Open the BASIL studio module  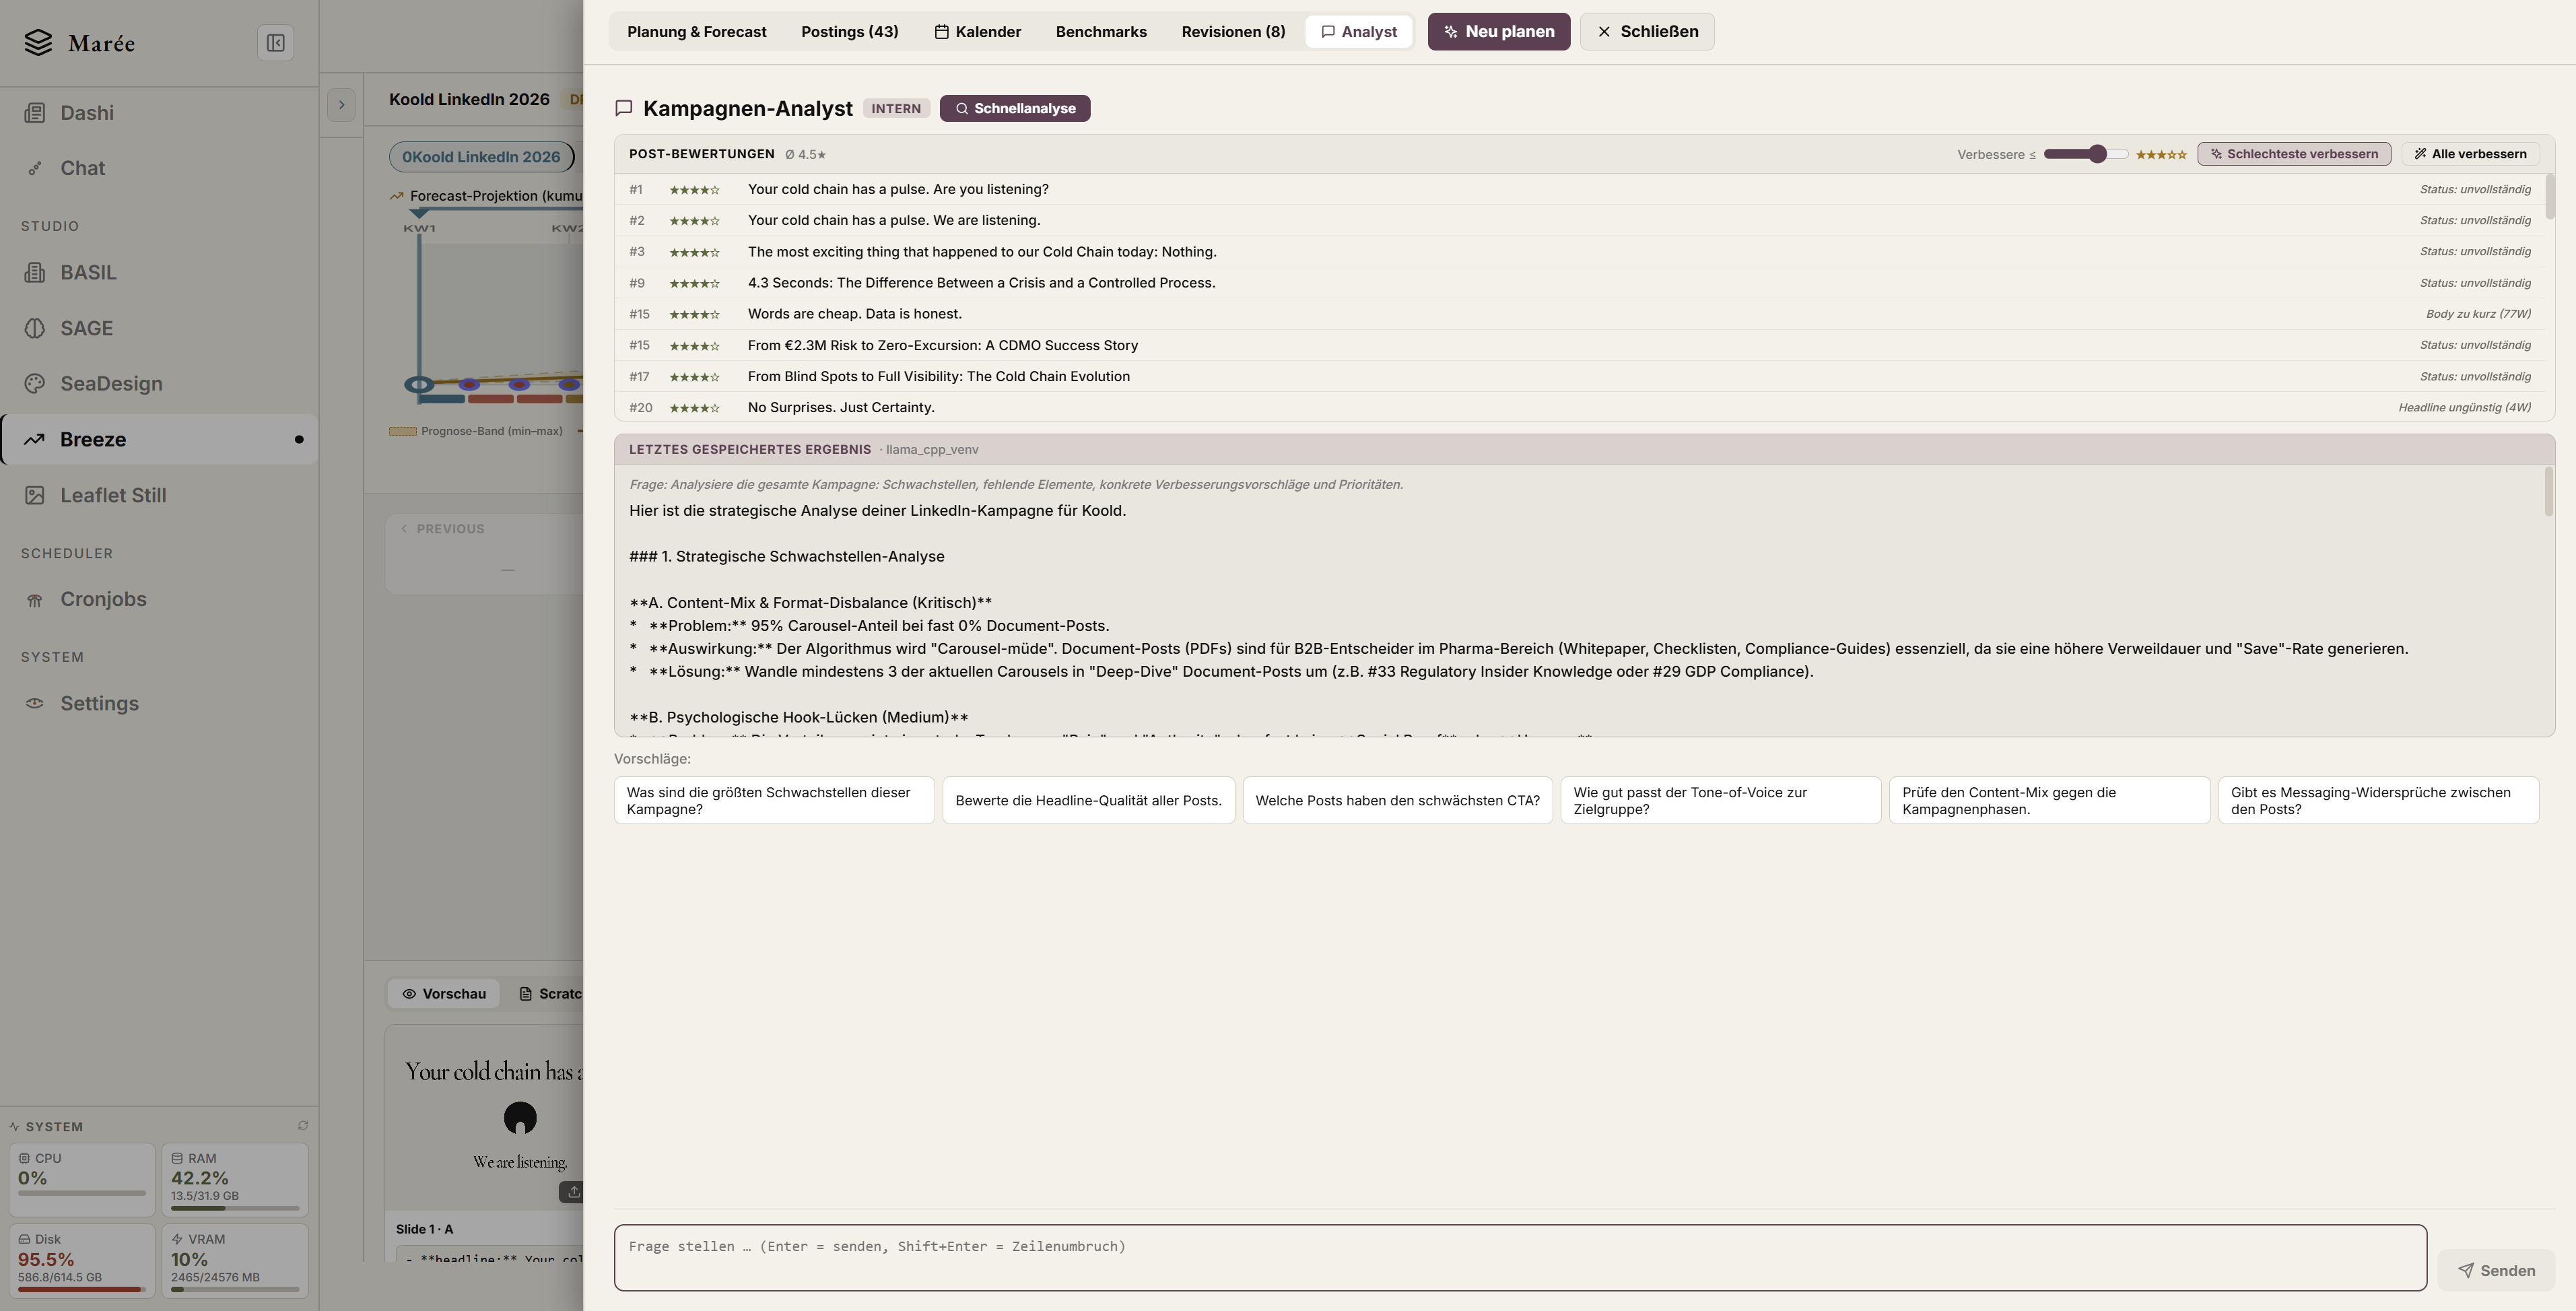159,272
